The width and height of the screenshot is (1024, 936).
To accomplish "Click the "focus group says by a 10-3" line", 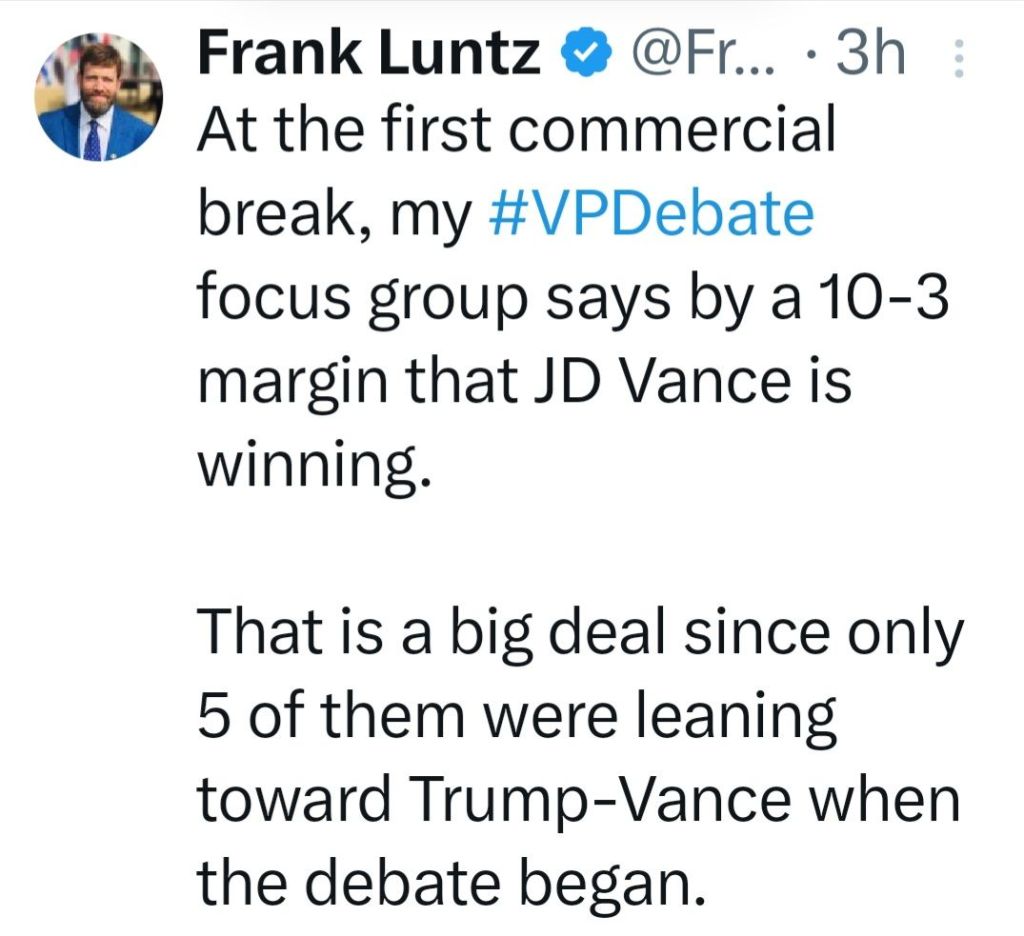I will pyautogui.click(x=571, y=300).
